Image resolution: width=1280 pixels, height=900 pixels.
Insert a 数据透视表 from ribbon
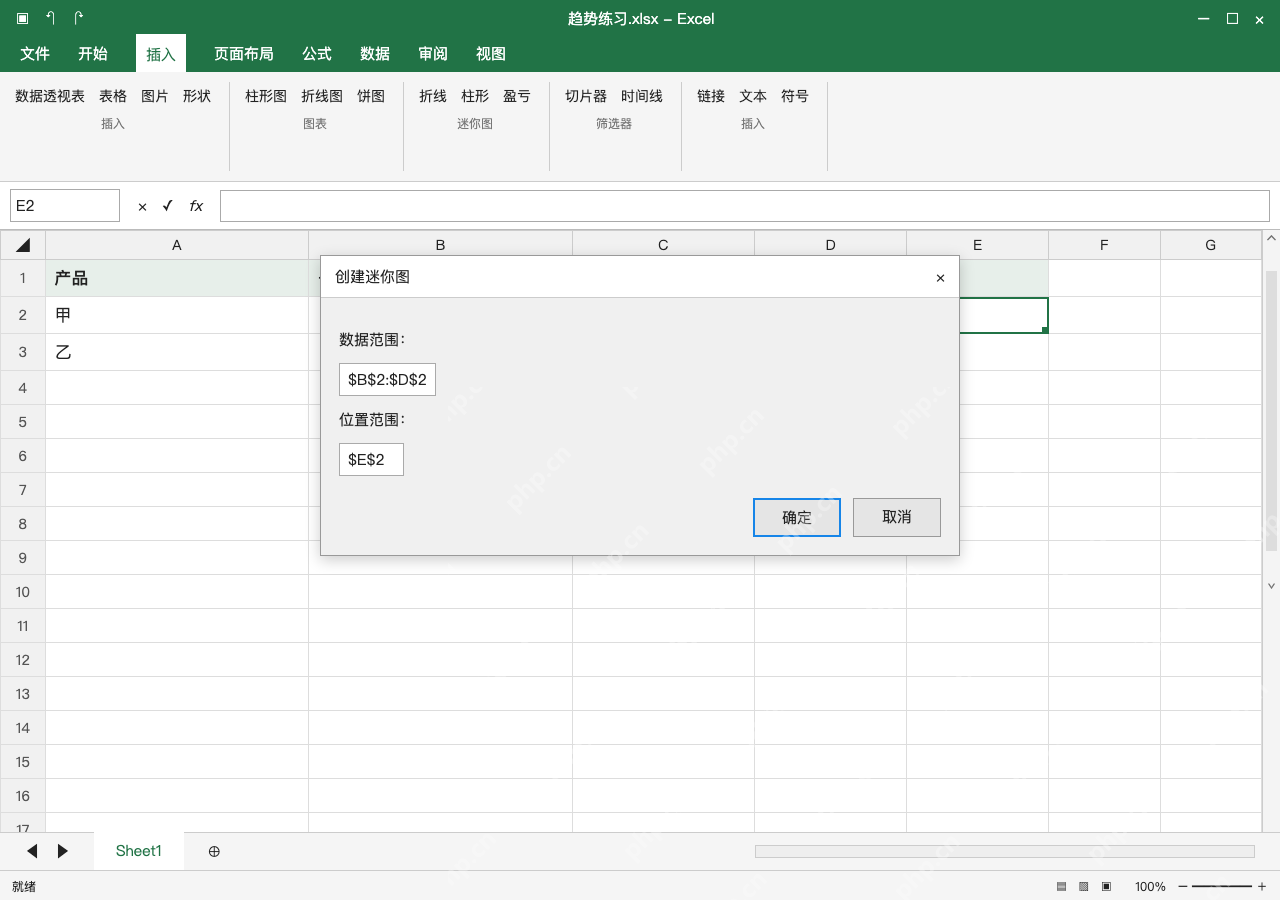[x=50, y=96]
